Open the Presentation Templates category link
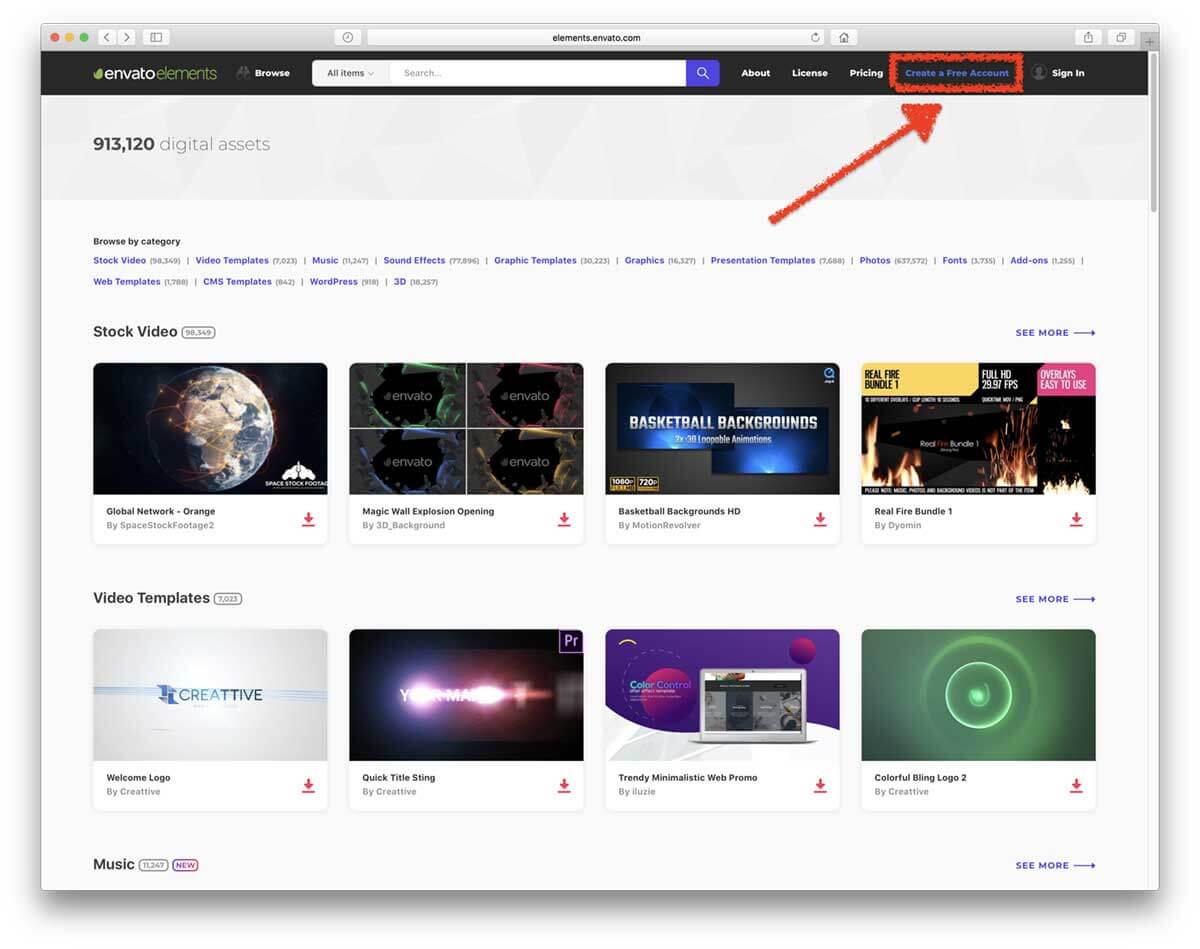 [x=763, y=260]
